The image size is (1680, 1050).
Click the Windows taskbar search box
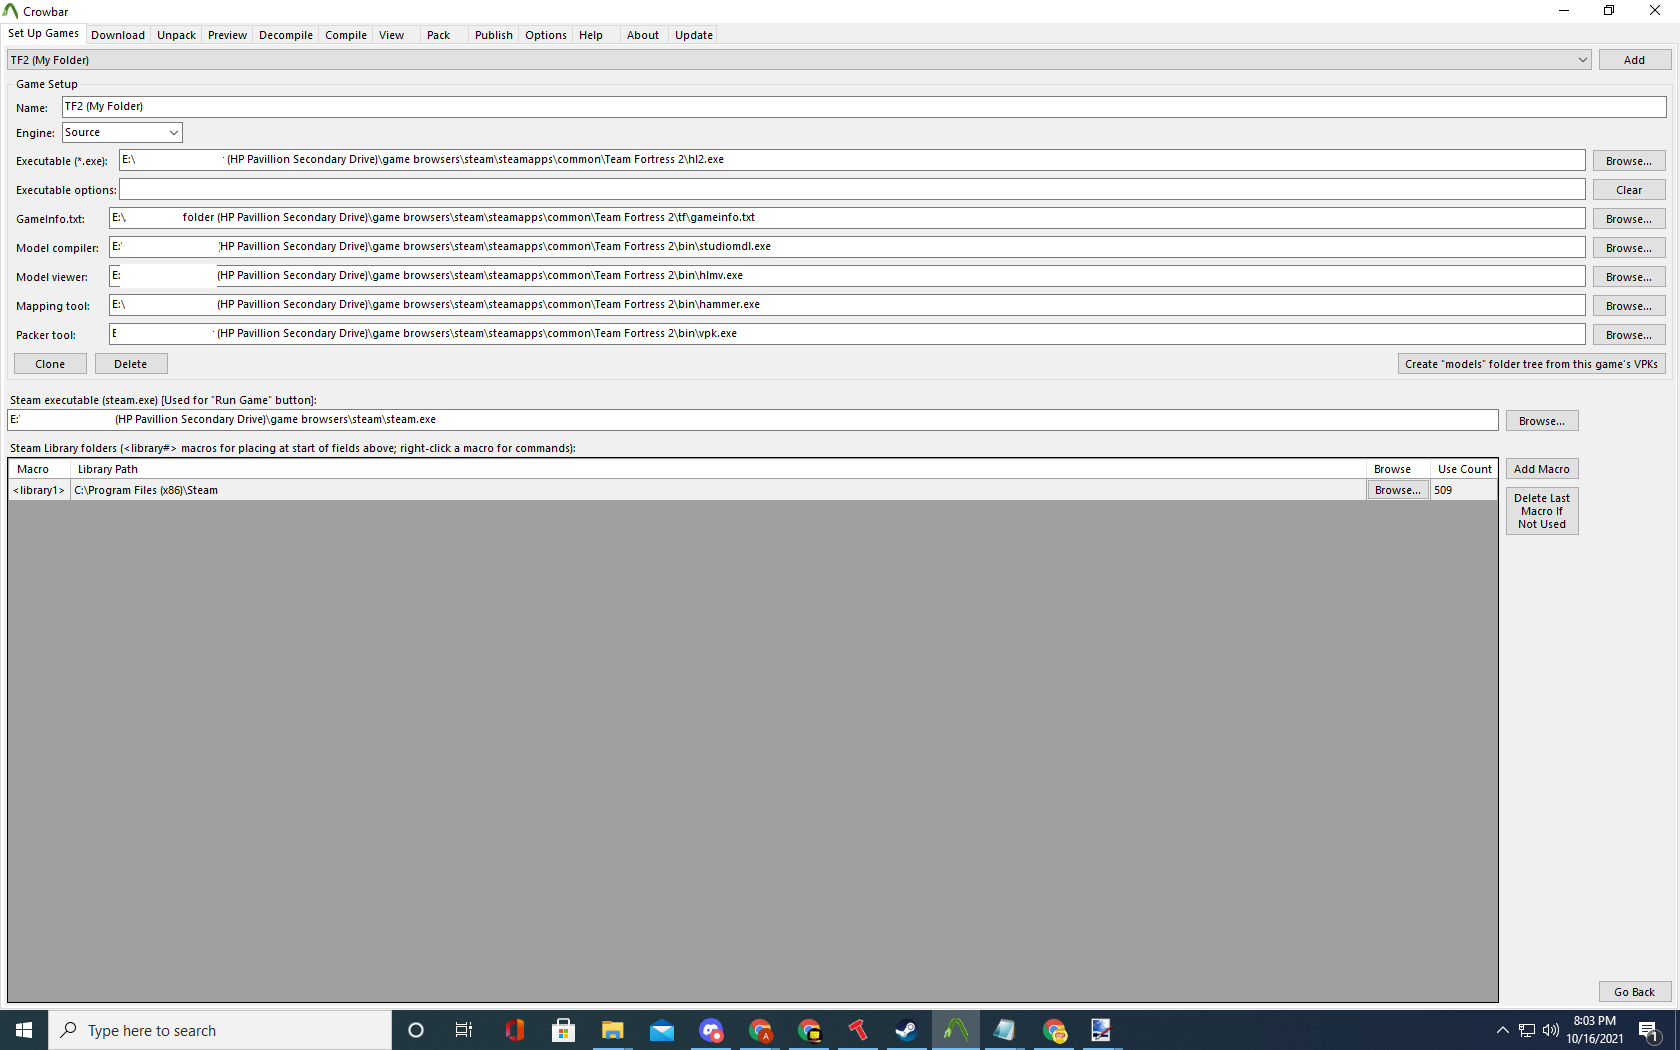click(x=220, y=1030)
